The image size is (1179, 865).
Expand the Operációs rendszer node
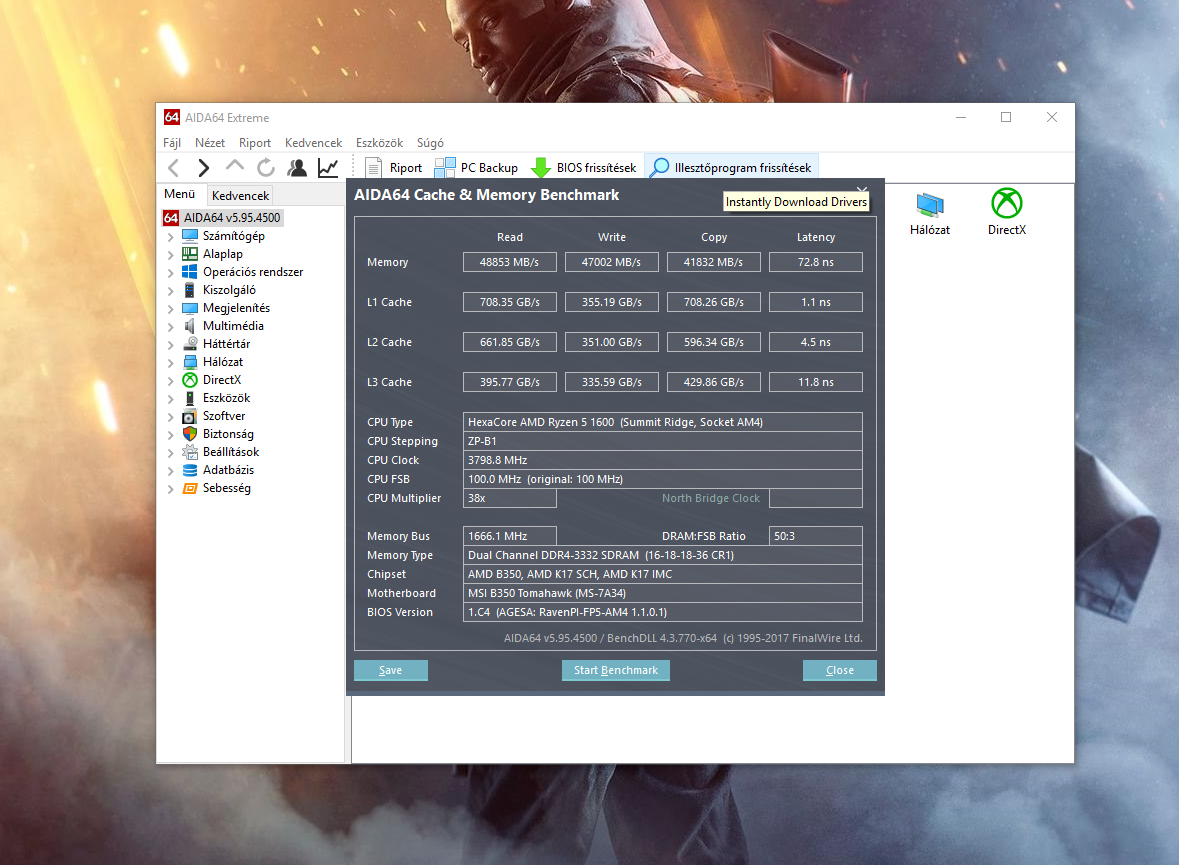(171, 273)
